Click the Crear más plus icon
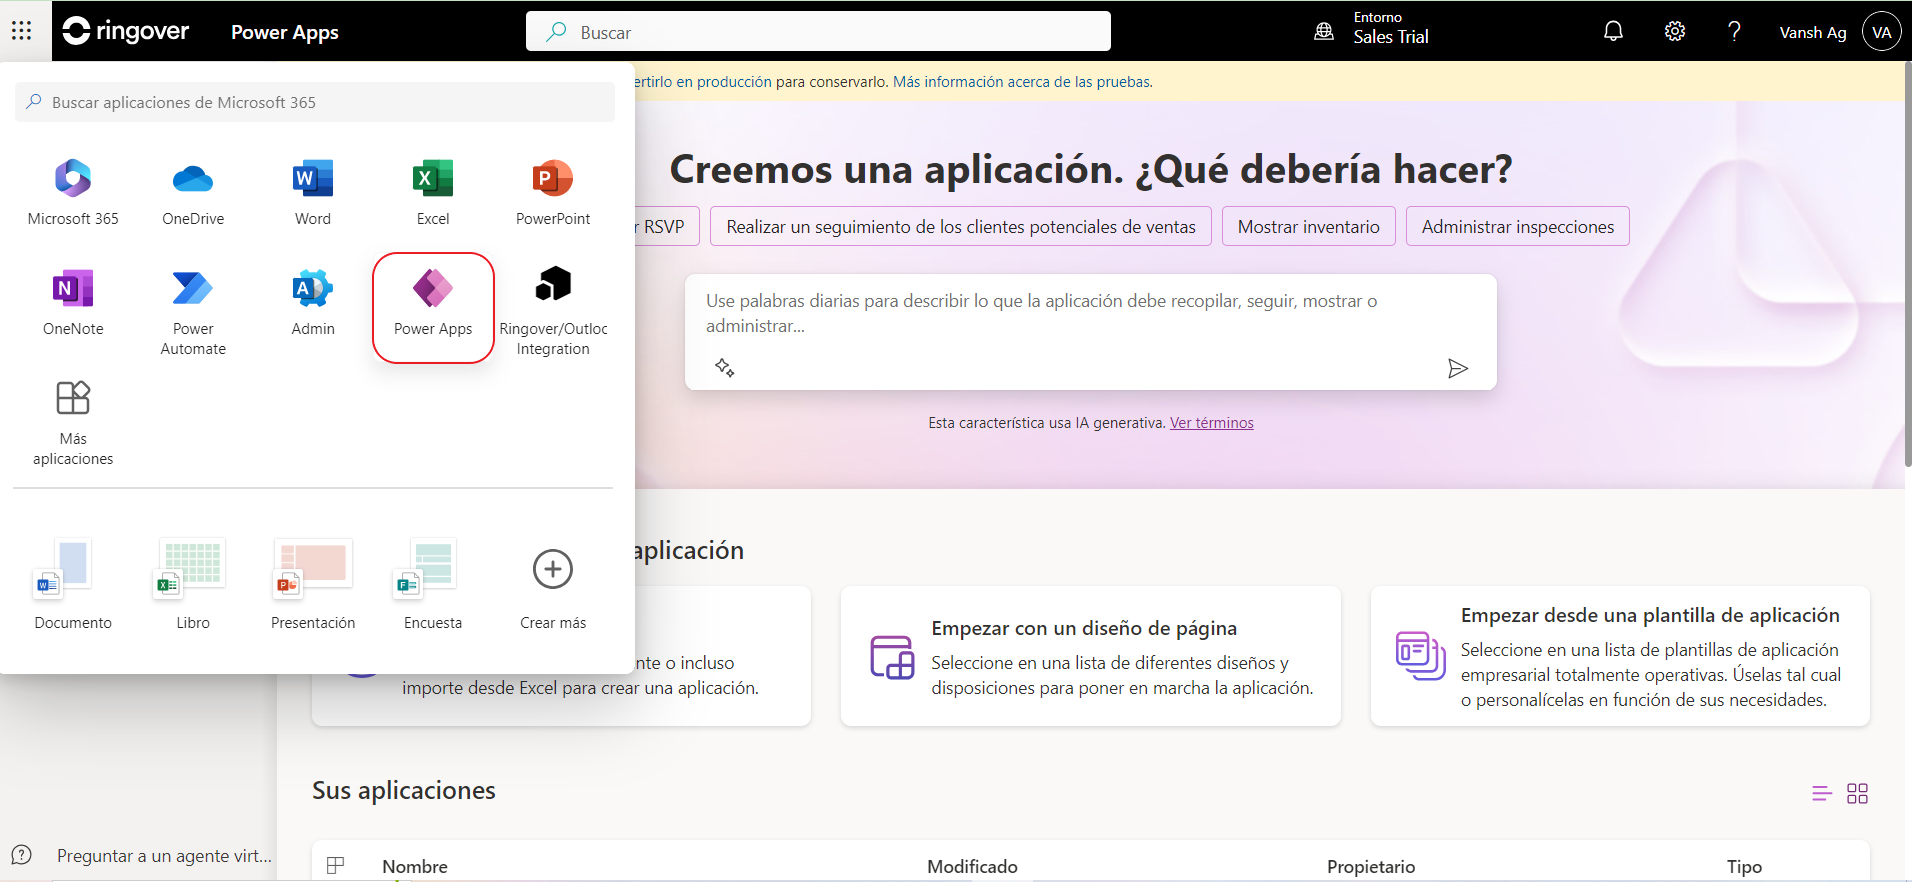1912x882 pixels. coord(553,569)
